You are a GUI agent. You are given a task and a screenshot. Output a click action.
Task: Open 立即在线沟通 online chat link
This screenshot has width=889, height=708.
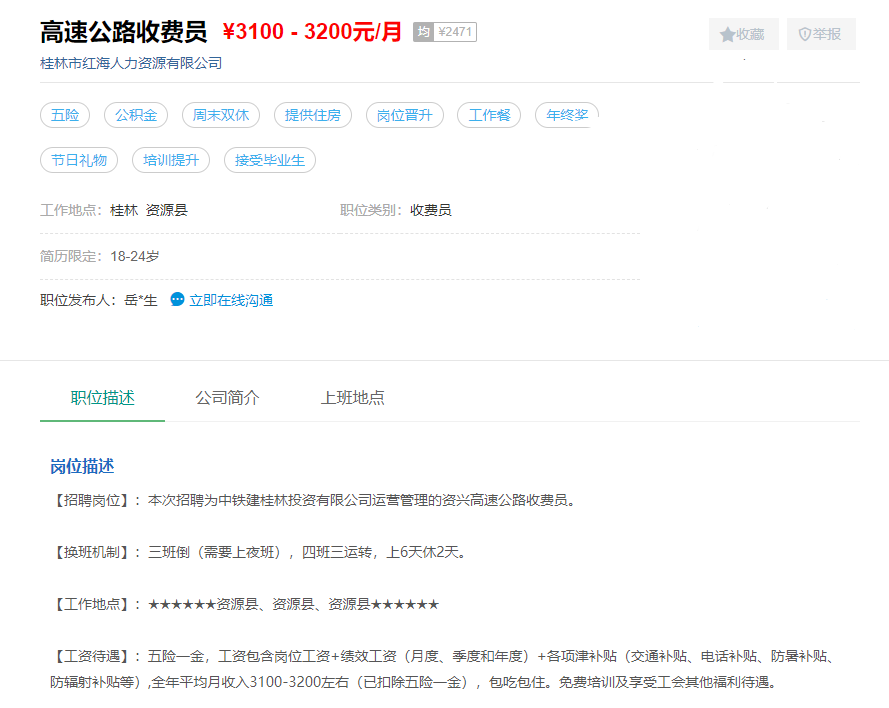231,300
